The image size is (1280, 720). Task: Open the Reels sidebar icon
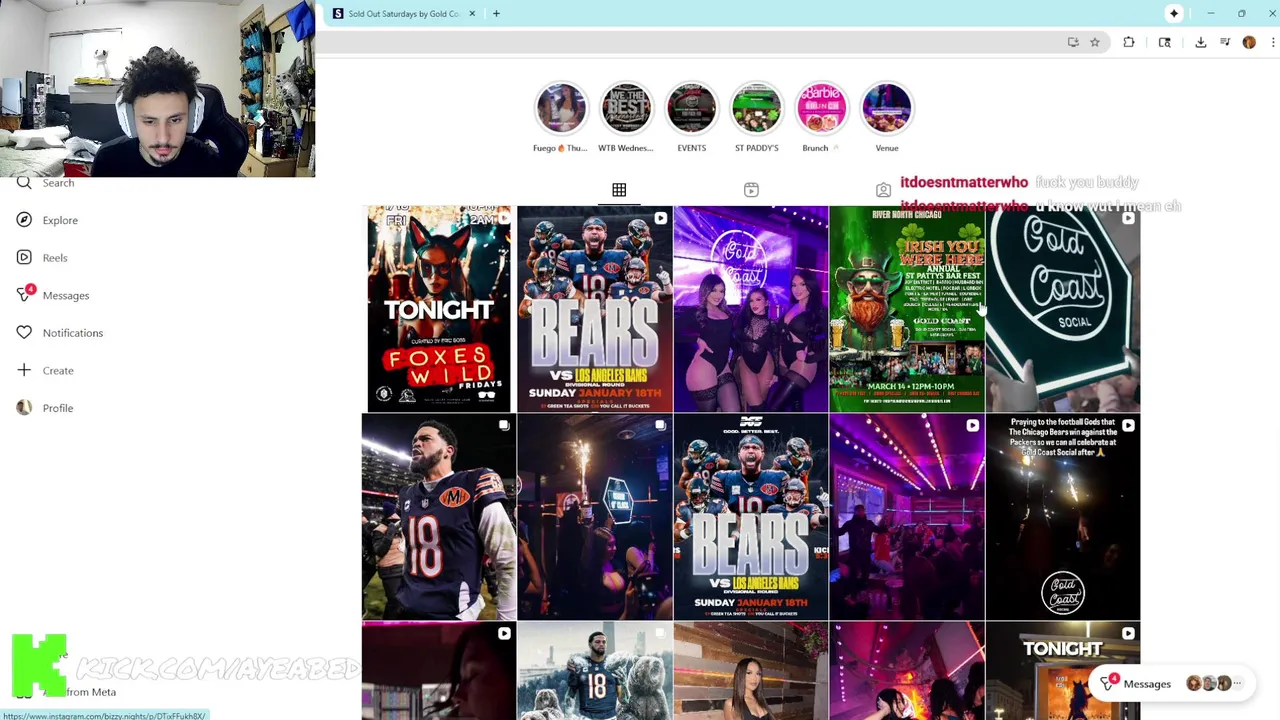24,258
